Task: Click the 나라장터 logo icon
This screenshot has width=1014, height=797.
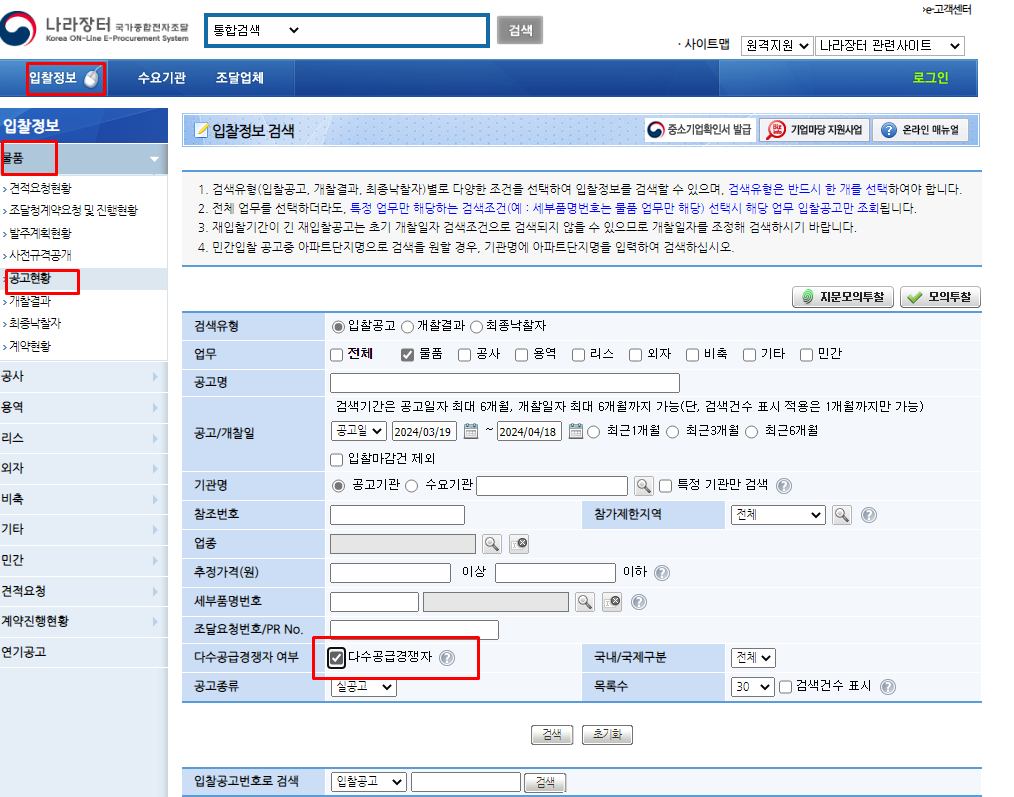Action: pyautogui.click(x=18, y=28)
